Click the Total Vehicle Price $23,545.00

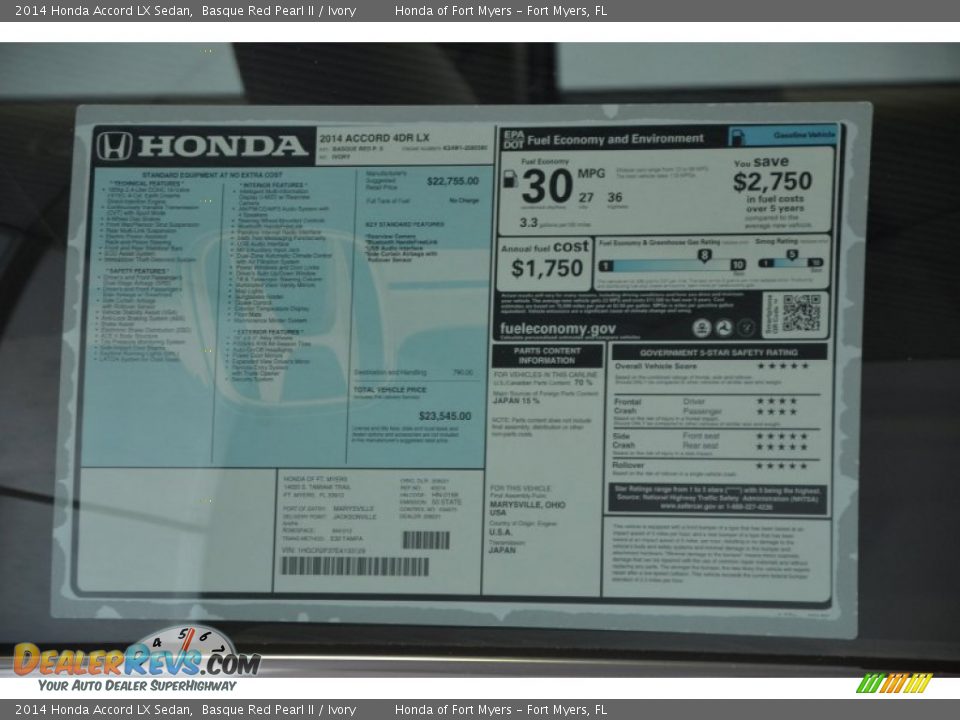(x=445, y=416)
